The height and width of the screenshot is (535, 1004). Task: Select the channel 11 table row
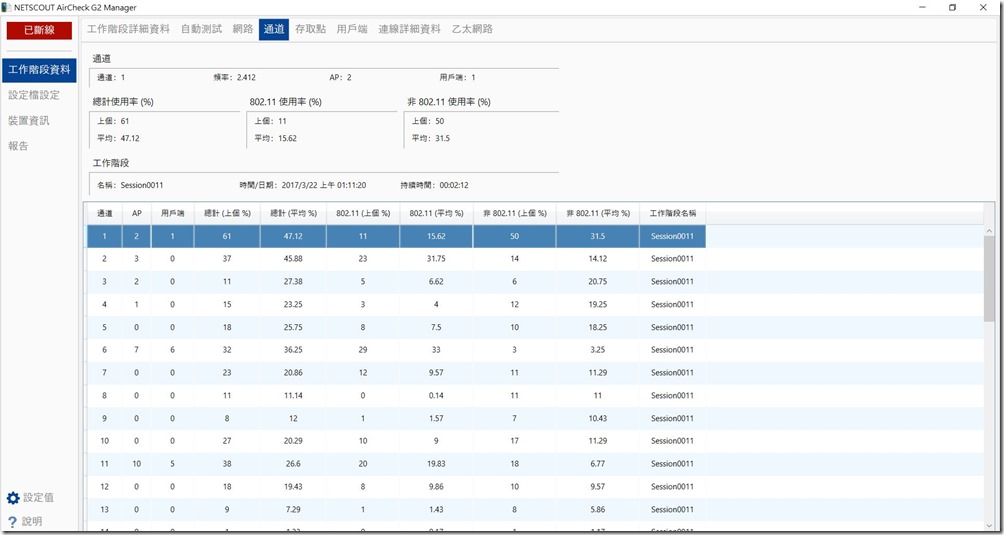pyautogui.click(x=395, y=463)
